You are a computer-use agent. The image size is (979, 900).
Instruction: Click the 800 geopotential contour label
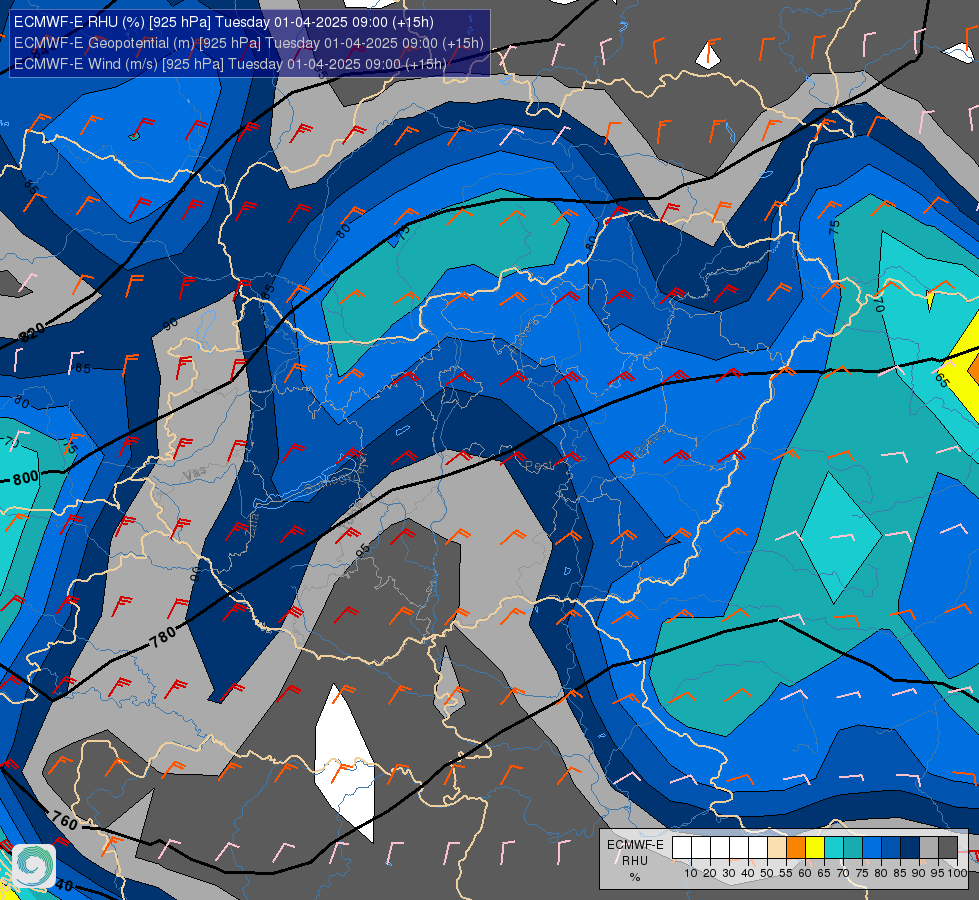click(26, 478)
